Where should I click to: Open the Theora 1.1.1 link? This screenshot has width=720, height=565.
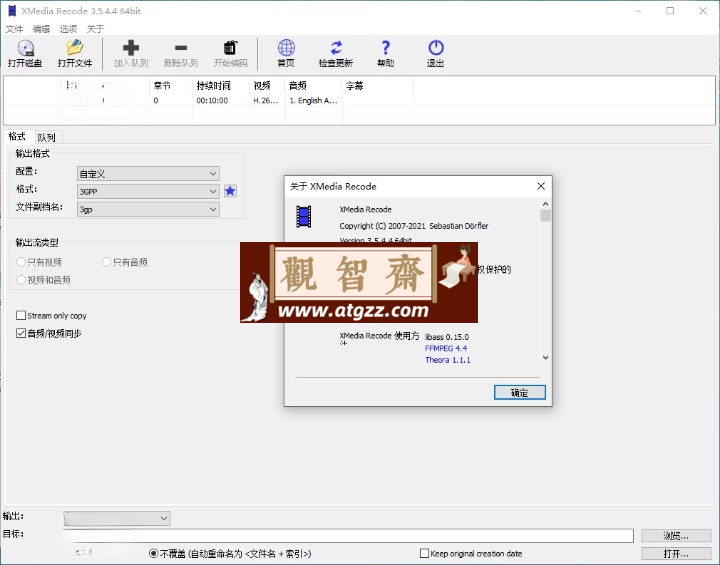click(448, 360)
